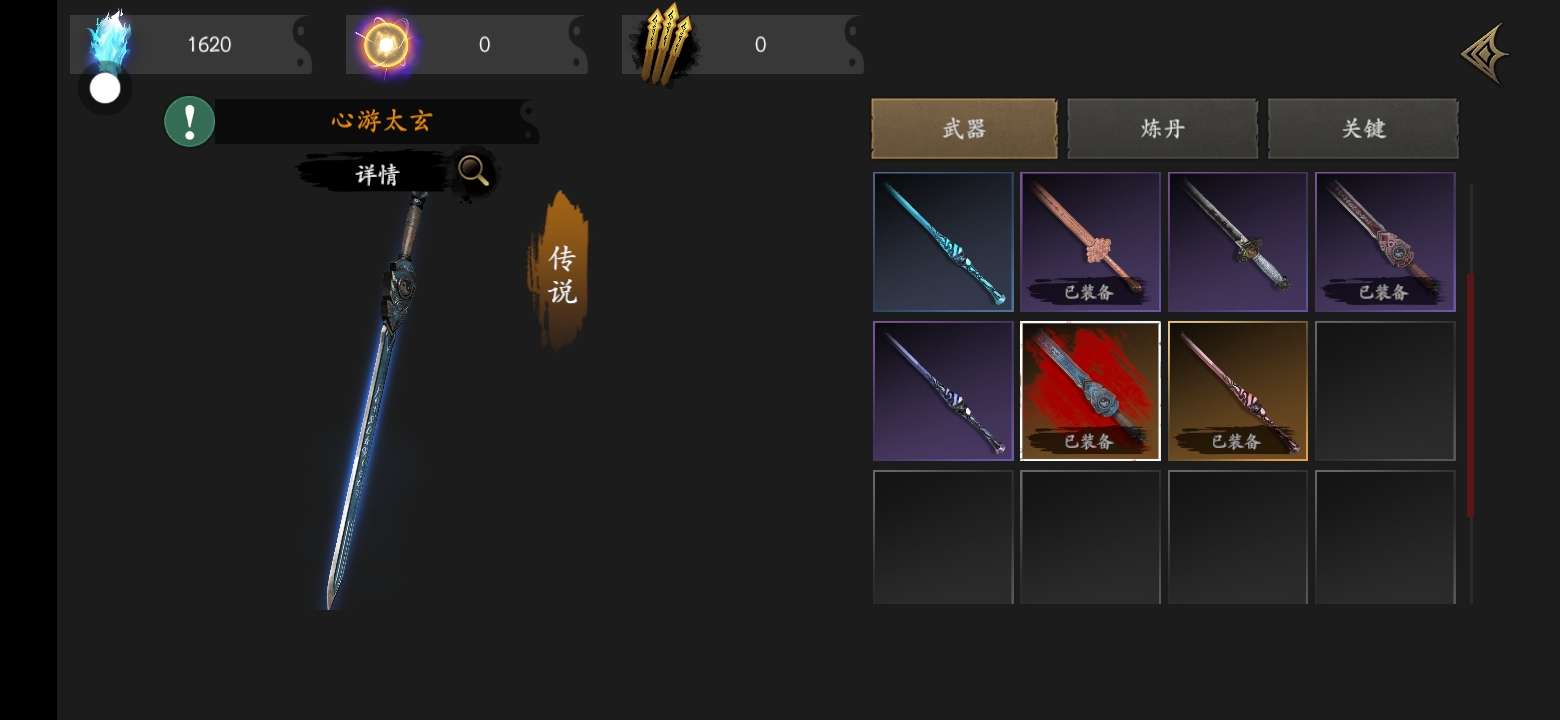This screenshot has height=720, width=1560.
Task: Click the magnifying glass next to 详情
Action: click(473, 172)
